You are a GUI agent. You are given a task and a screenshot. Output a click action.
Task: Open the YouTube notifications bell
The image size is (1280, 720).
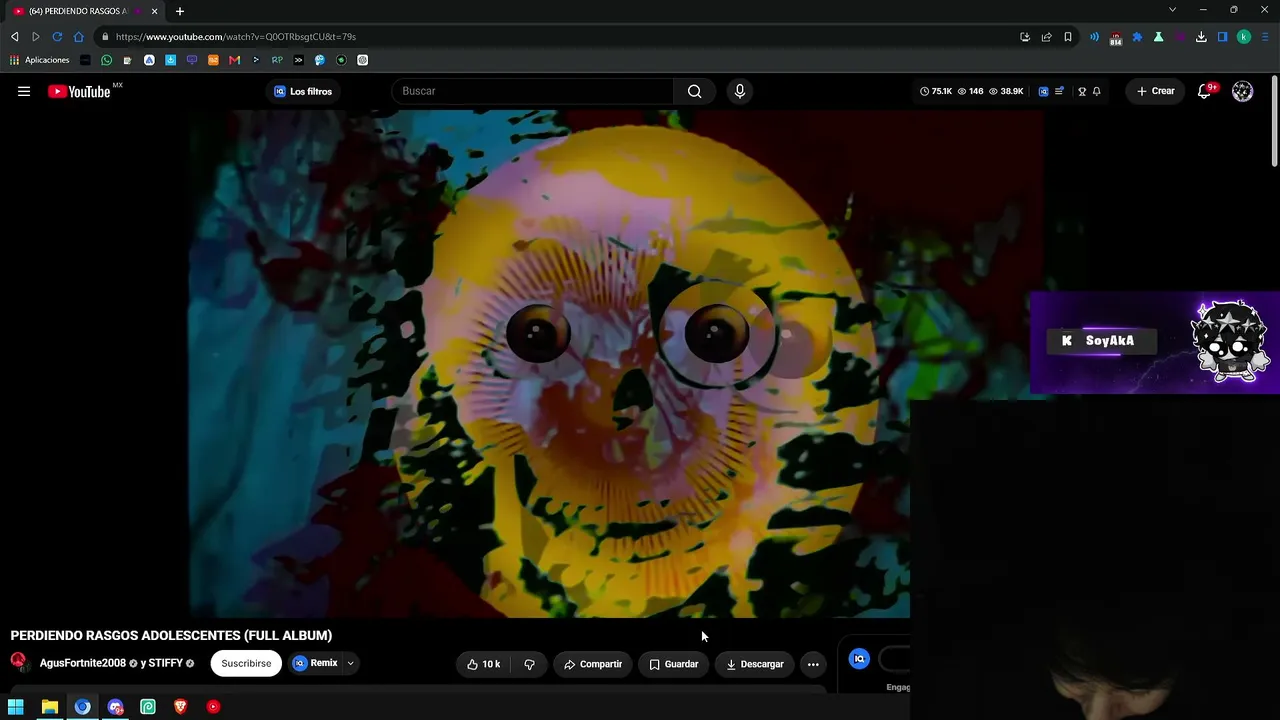(x=1205, y=91)
